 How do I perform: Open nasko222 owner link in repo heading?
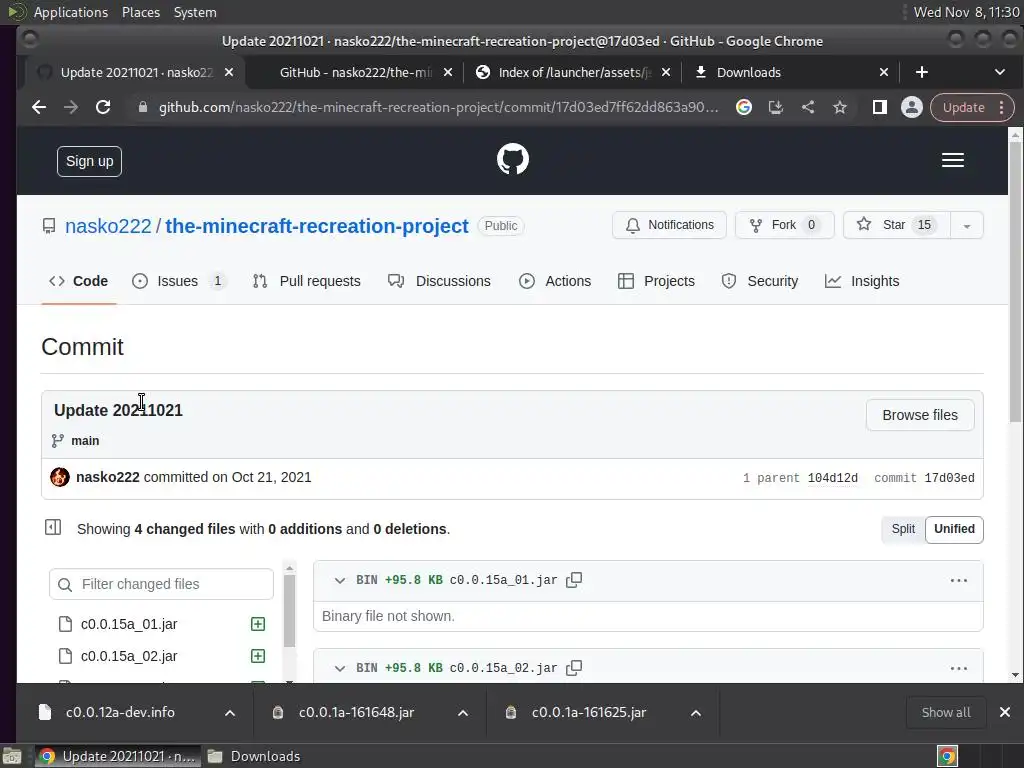pyautogui.click(x=108, y=226)
